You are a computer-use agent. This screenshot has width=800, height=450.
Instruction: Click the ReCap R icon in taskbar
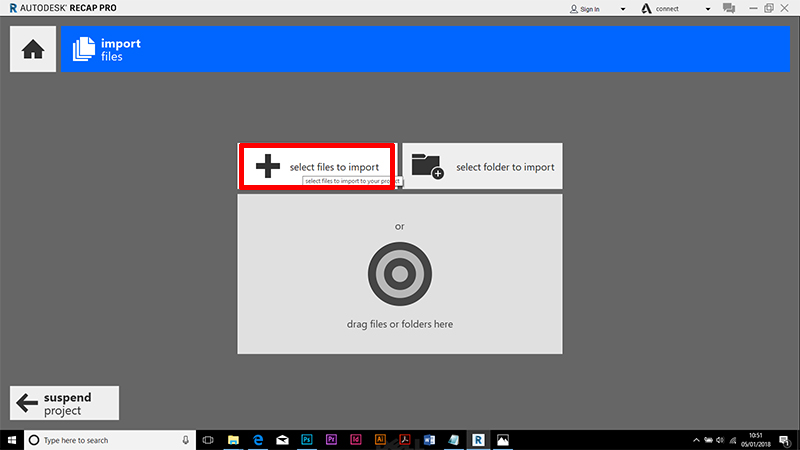[x=478, y=440]
